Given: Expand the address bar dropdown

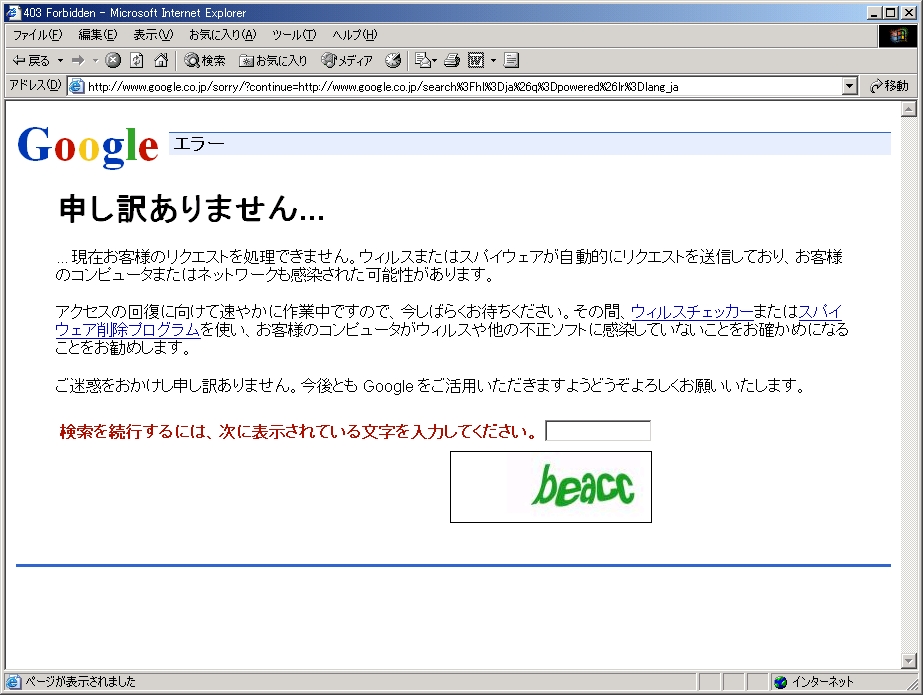Looking at the screenshot, I should tap(849, 87).
